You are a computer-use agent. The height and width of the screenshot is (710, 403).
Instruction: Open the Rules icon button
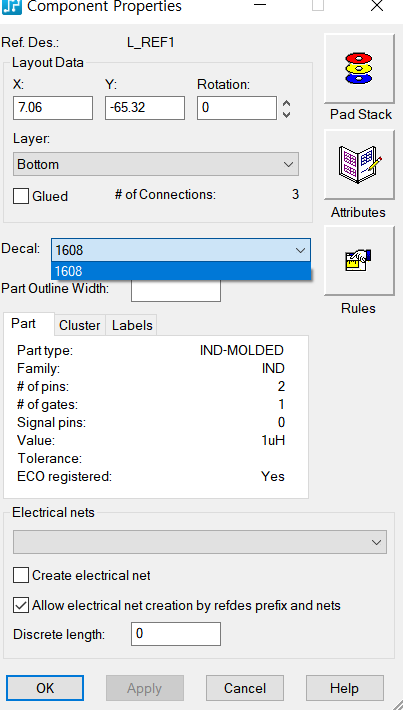pyautogui.click(x=359, y=261)
